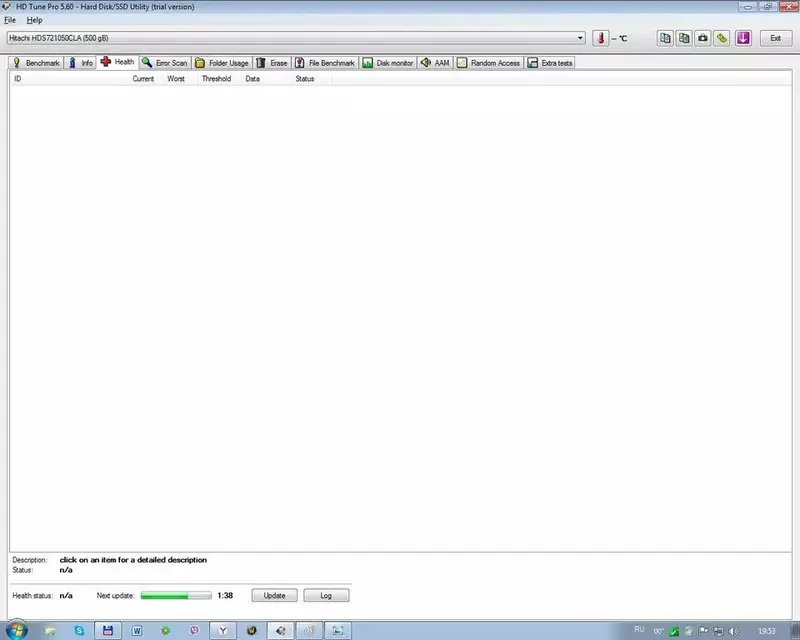This screenshot has height=640, width=800.
Task: Open Skype from the taskbar
Action: pos(79,631)
